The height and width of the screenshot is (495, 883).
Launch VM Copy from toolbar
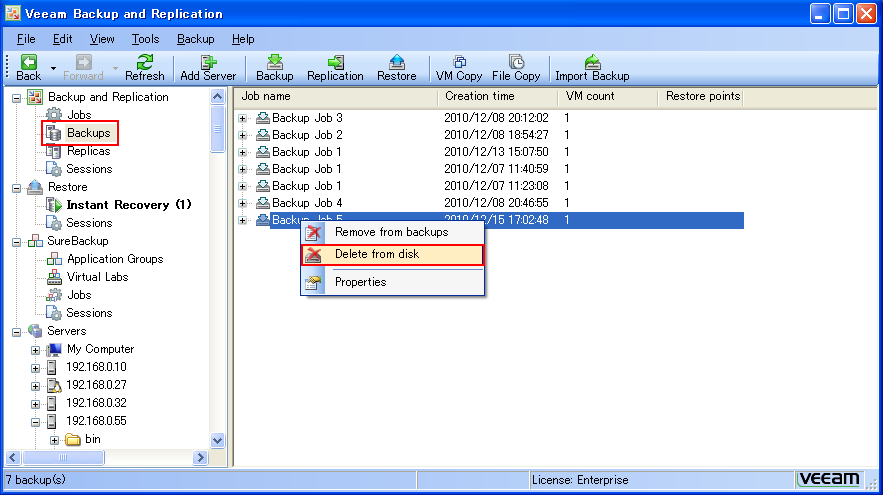click(x=459, y=68)
